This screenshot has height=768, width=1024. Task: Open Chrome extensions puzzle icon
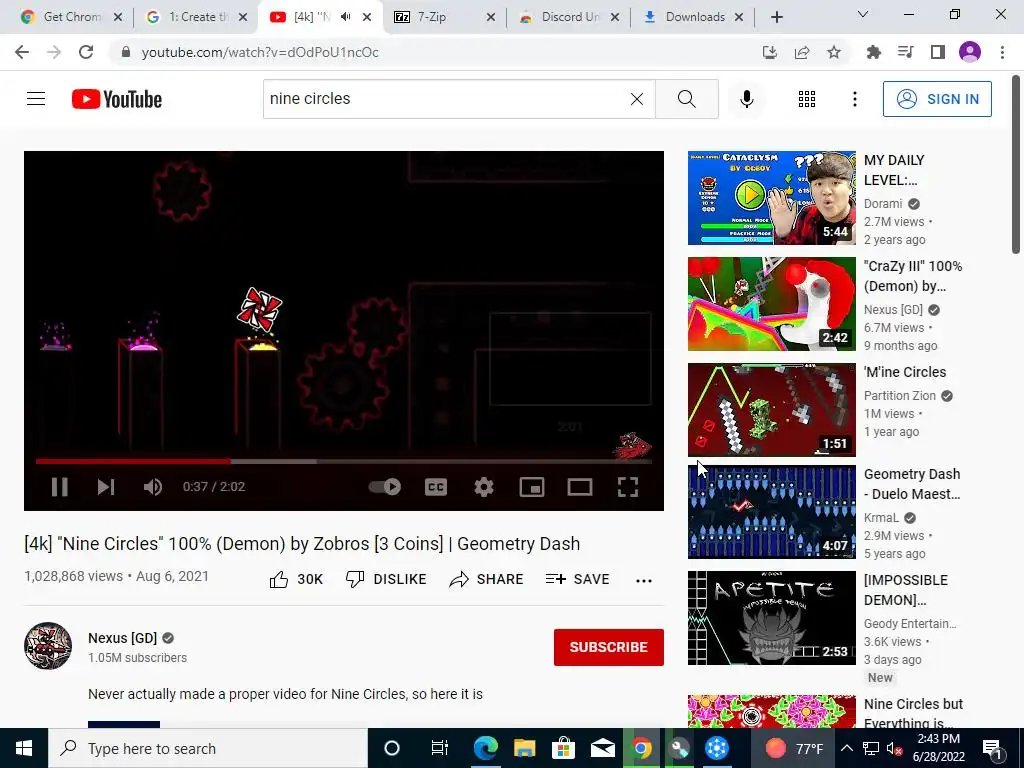pos(874,52)
